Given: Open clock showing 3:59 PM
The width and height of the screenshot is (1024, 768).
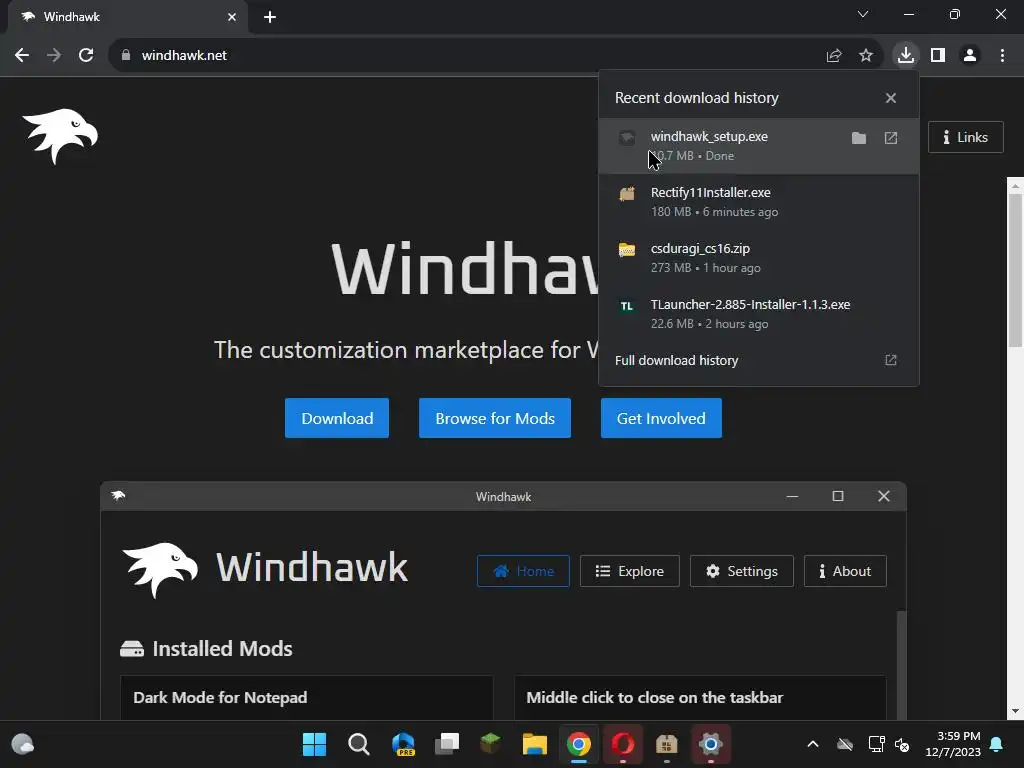Looking at the screenshot, I should coord(953,744).
